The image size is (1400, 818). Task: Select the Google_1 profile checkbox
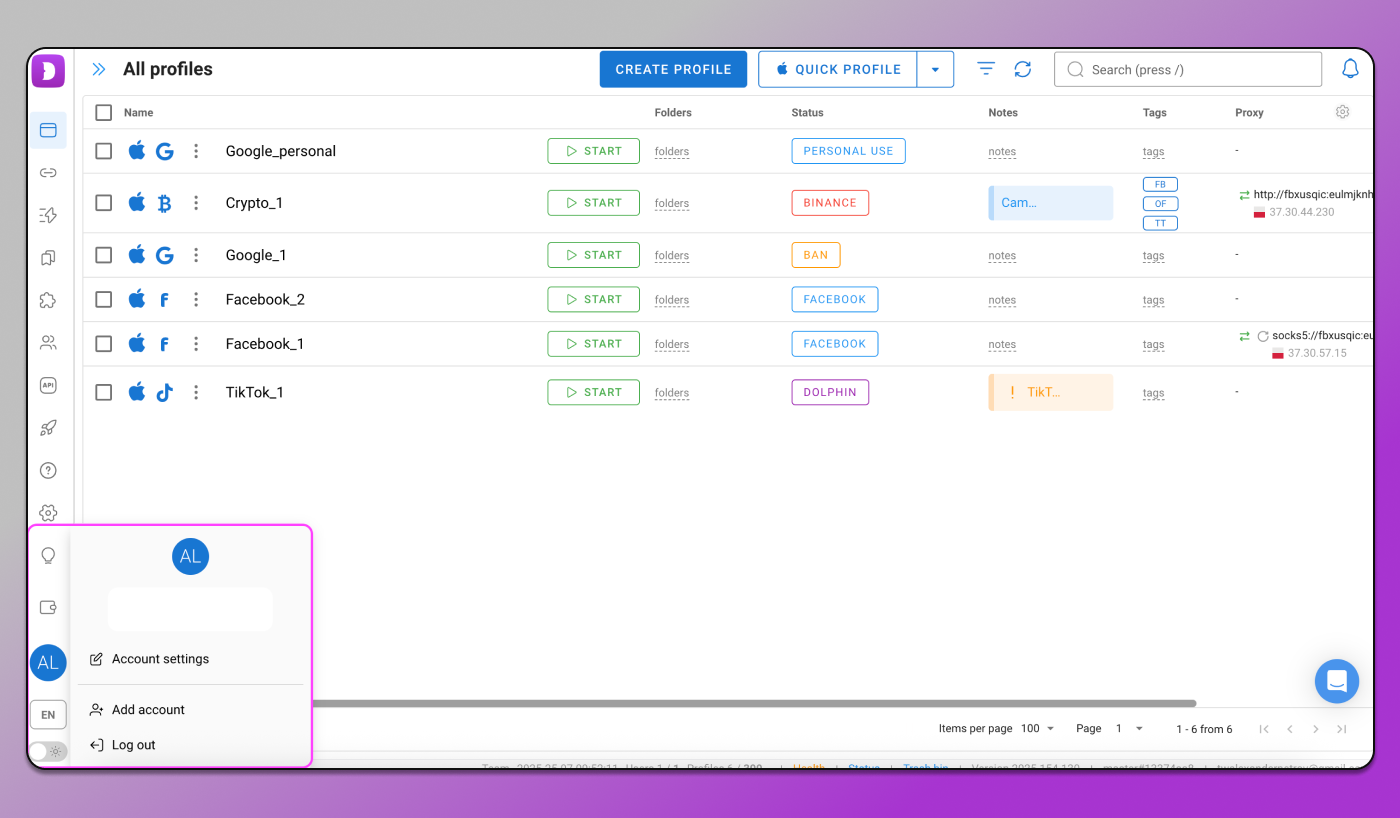pos(104,255)
